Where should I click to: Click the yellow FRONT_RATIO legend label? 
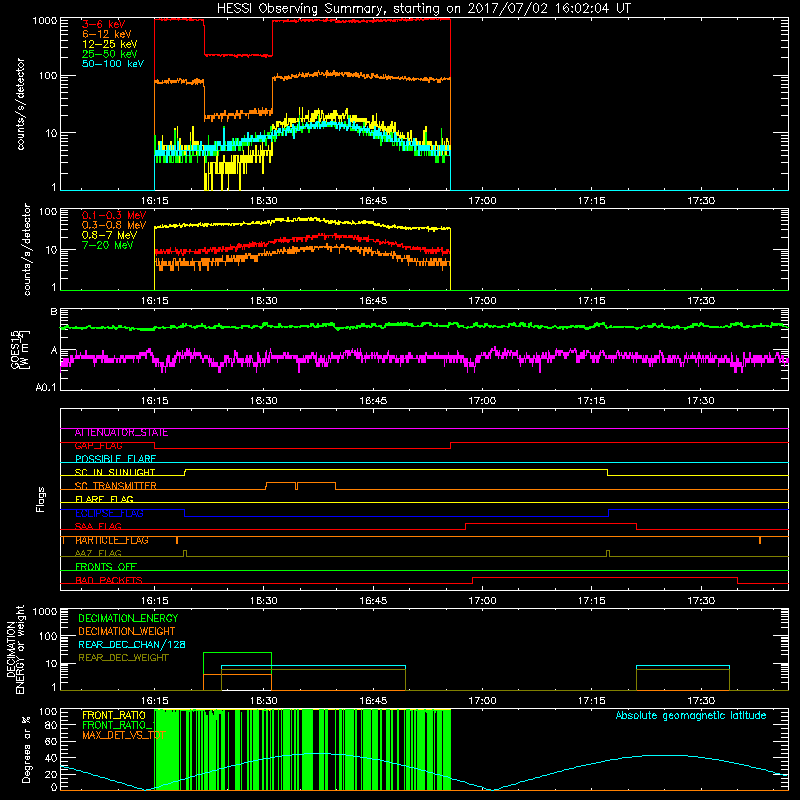[114, 715]
